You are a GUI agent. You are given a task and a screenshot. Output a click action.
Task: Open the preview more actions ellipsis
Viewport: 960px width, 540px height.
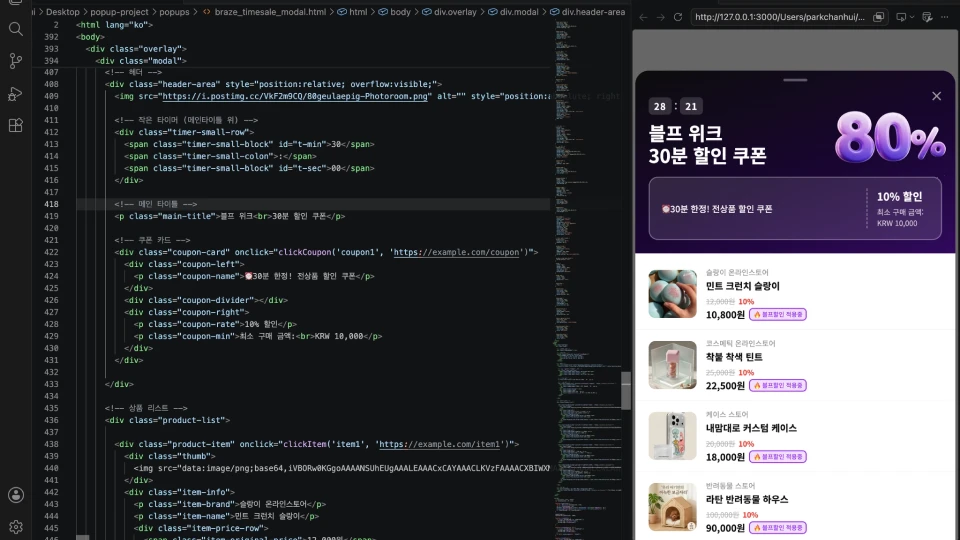[945, 17]
